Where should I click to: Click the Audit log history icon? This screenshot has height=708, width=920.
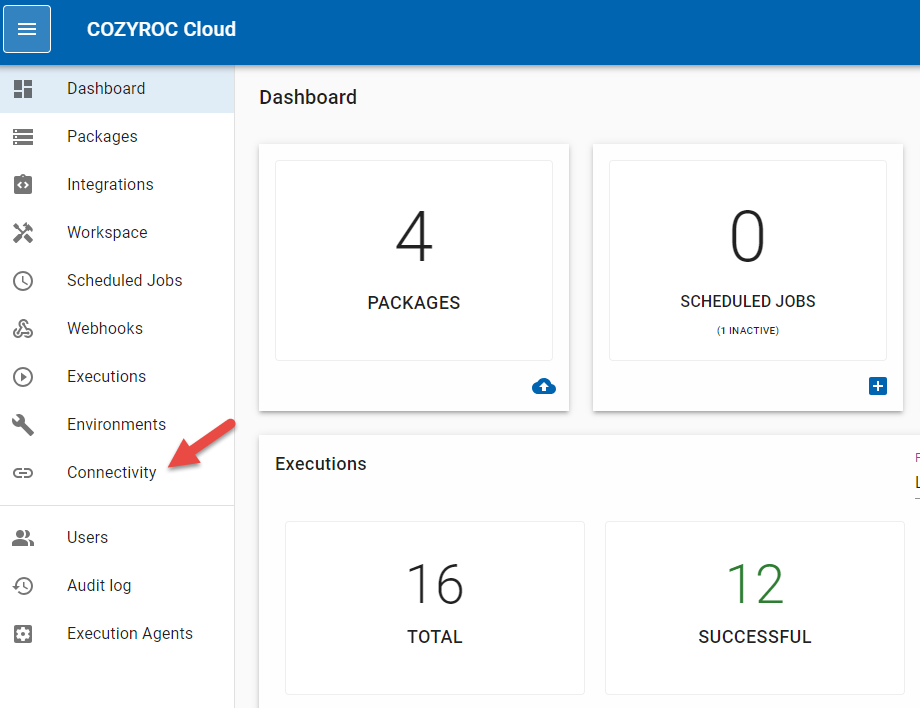coord(23,585)
